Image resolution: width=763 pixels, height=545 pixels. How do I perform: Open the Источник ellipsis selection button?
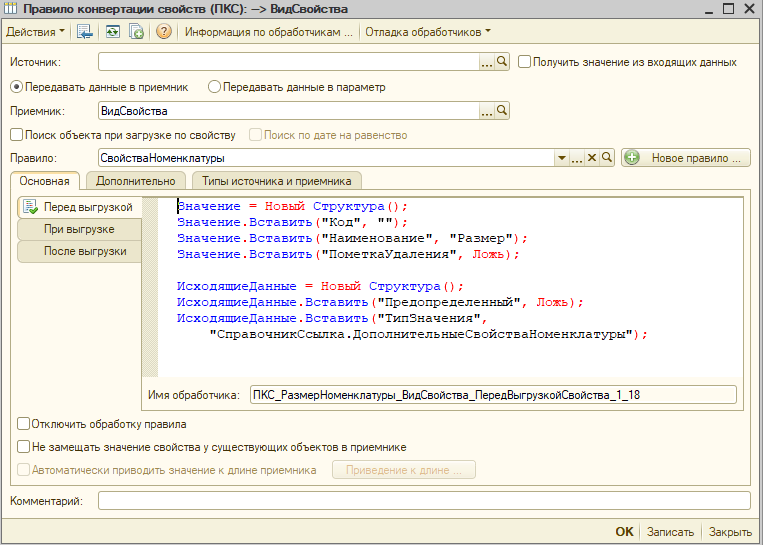[487, 62]
